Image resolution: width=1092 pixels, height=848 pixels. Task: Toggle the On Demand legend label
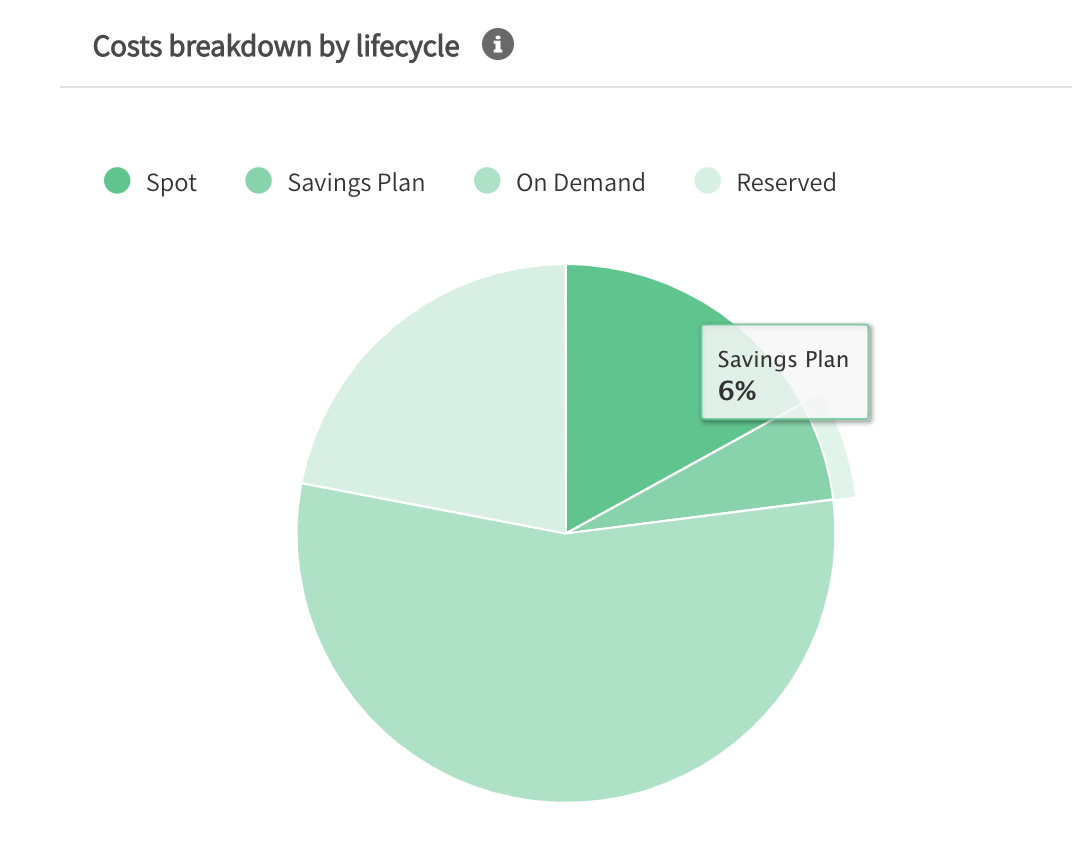point(580,183)
